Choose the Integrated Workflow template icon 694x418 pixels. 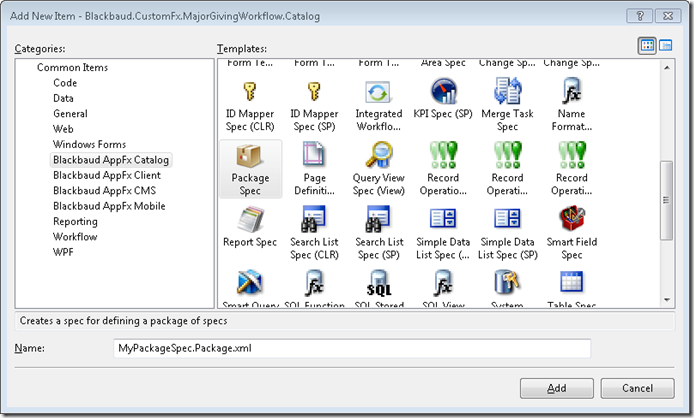click(378, 92)
